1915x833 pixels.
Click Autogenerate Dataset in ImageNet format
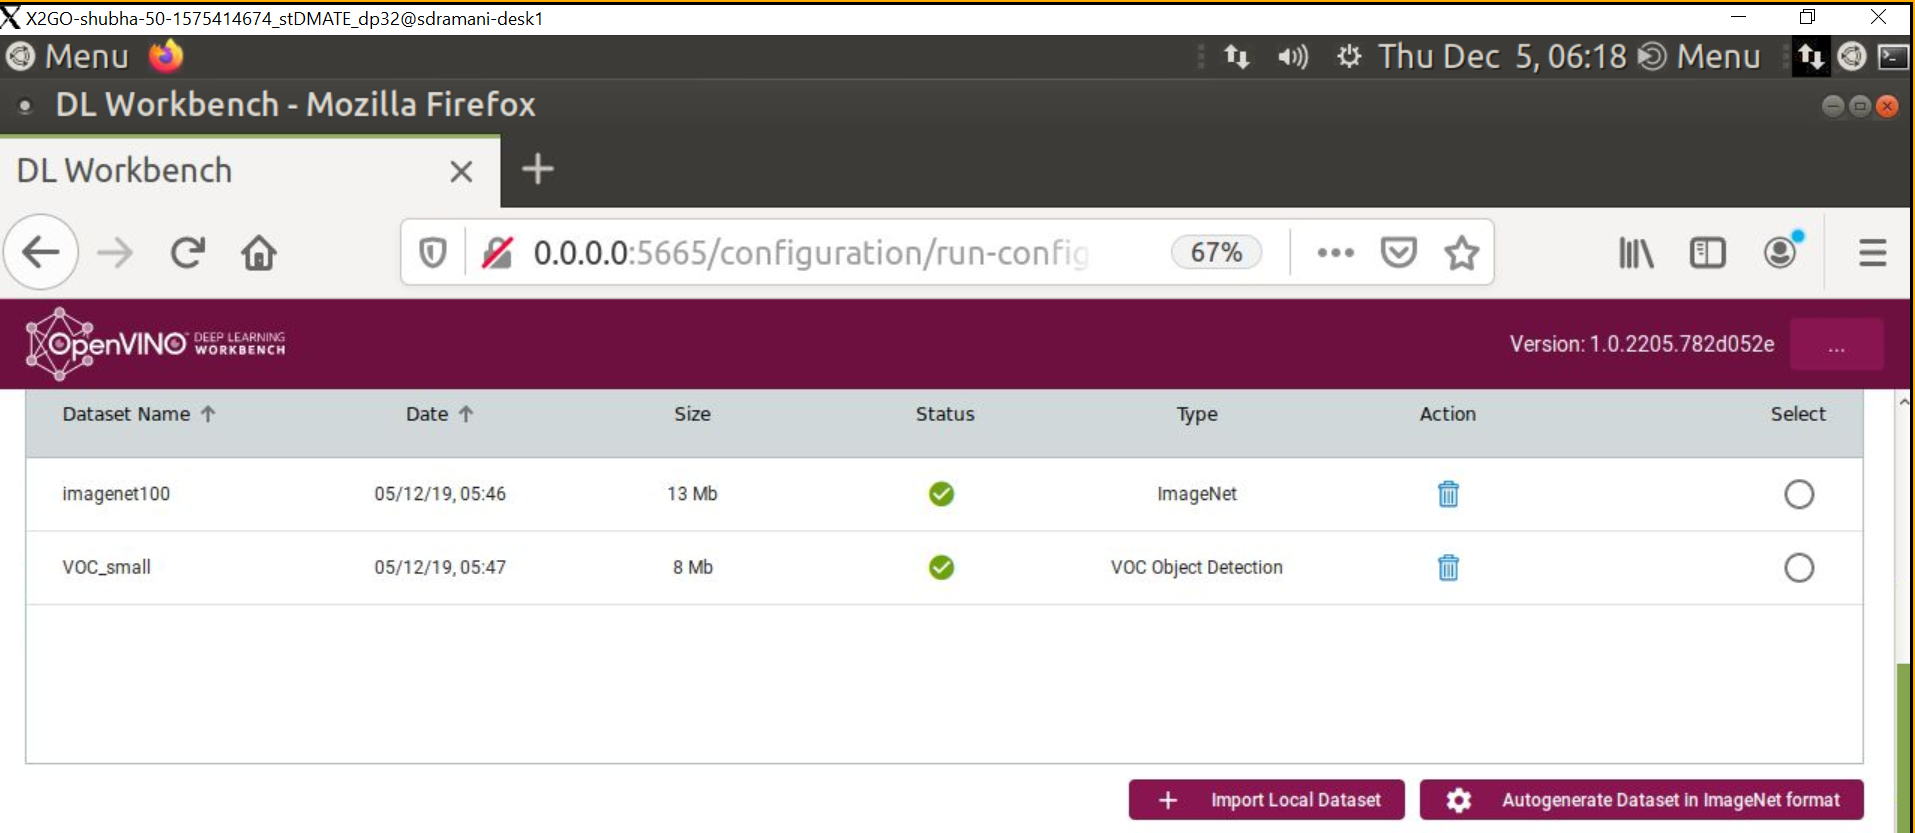click(x=1641, y=800)
